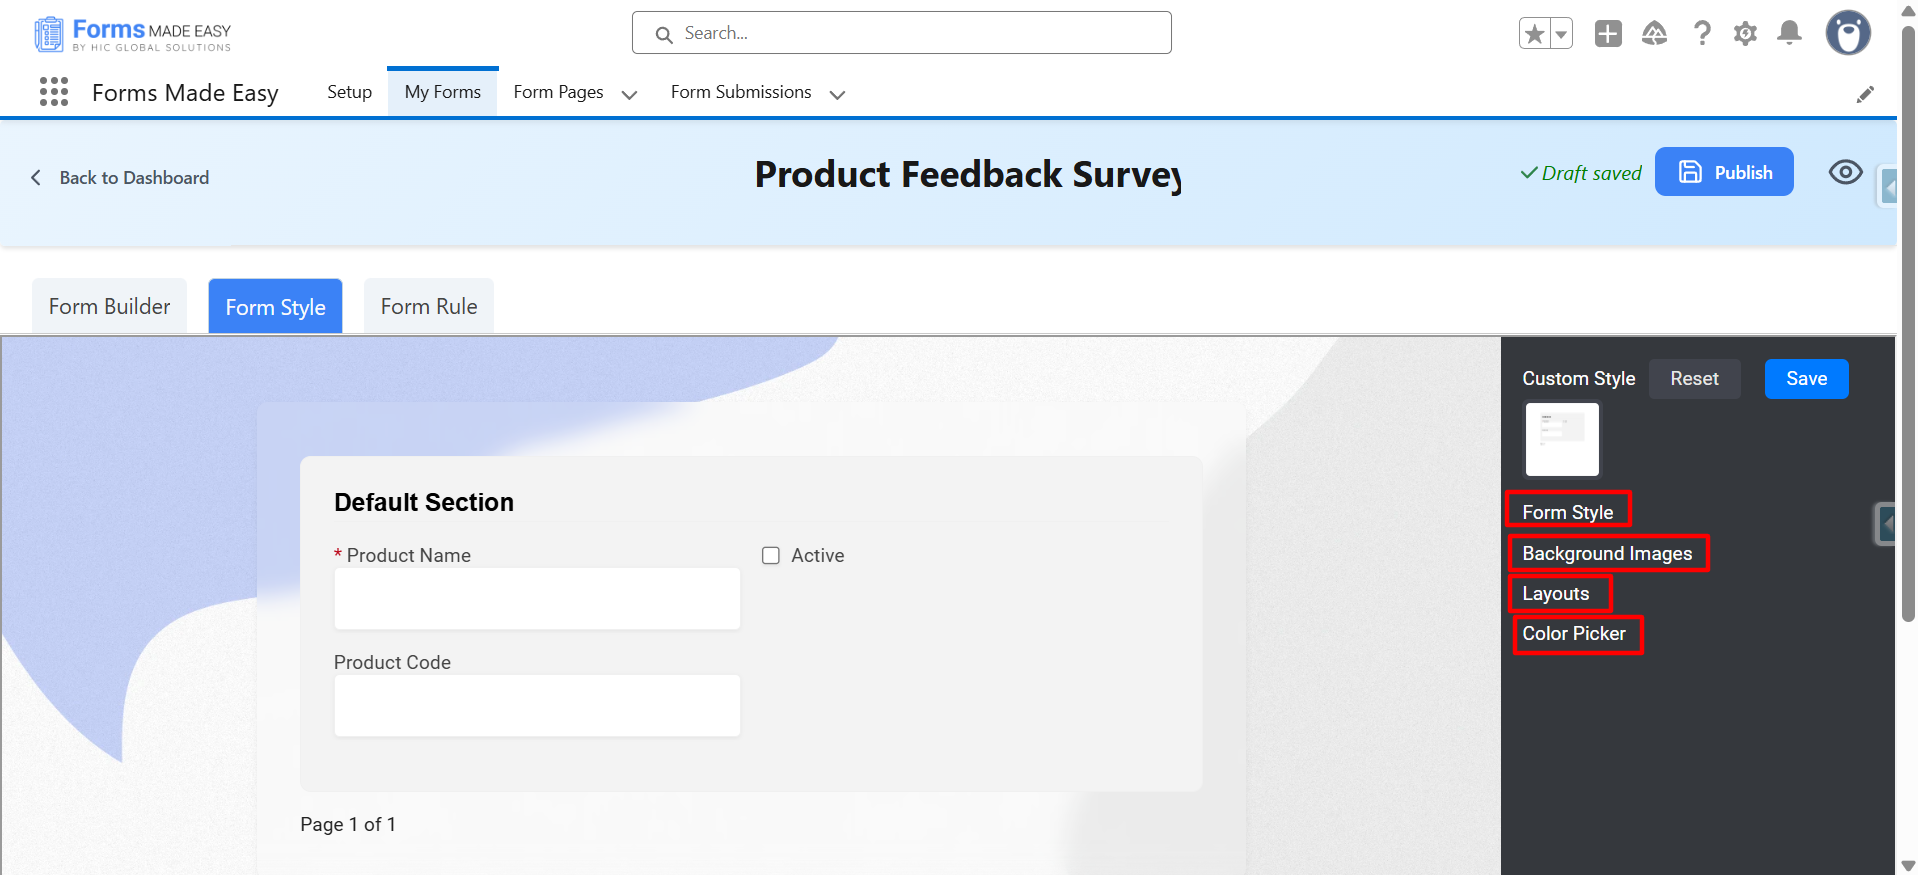Expand the Favorites list dropdown arrow
The image size is (1918, 875).
(x=1561, y=34)
